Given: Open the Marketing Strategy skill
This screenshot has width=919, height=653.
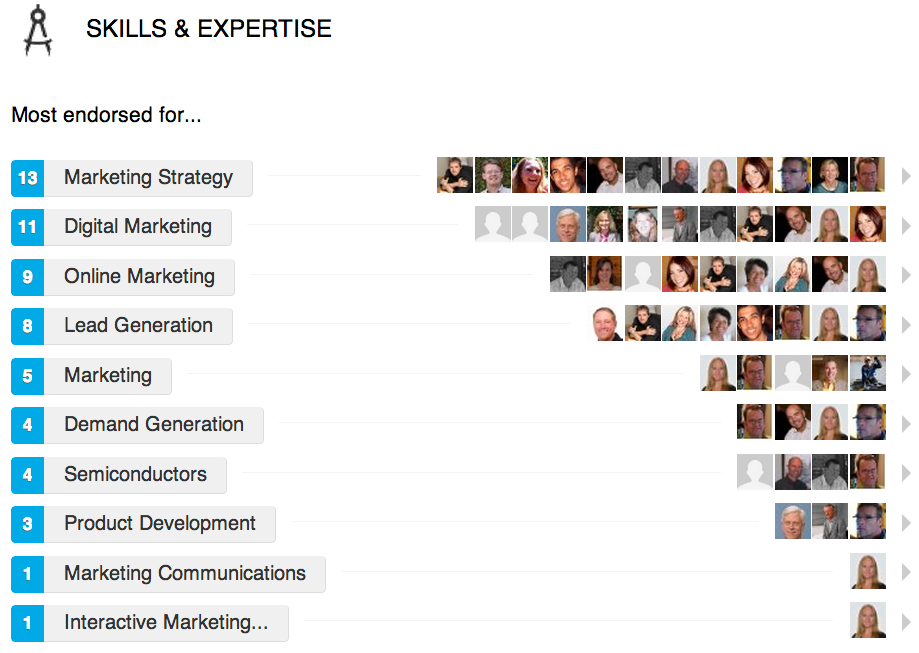Looking at the screenshot, I should (149, 178).
